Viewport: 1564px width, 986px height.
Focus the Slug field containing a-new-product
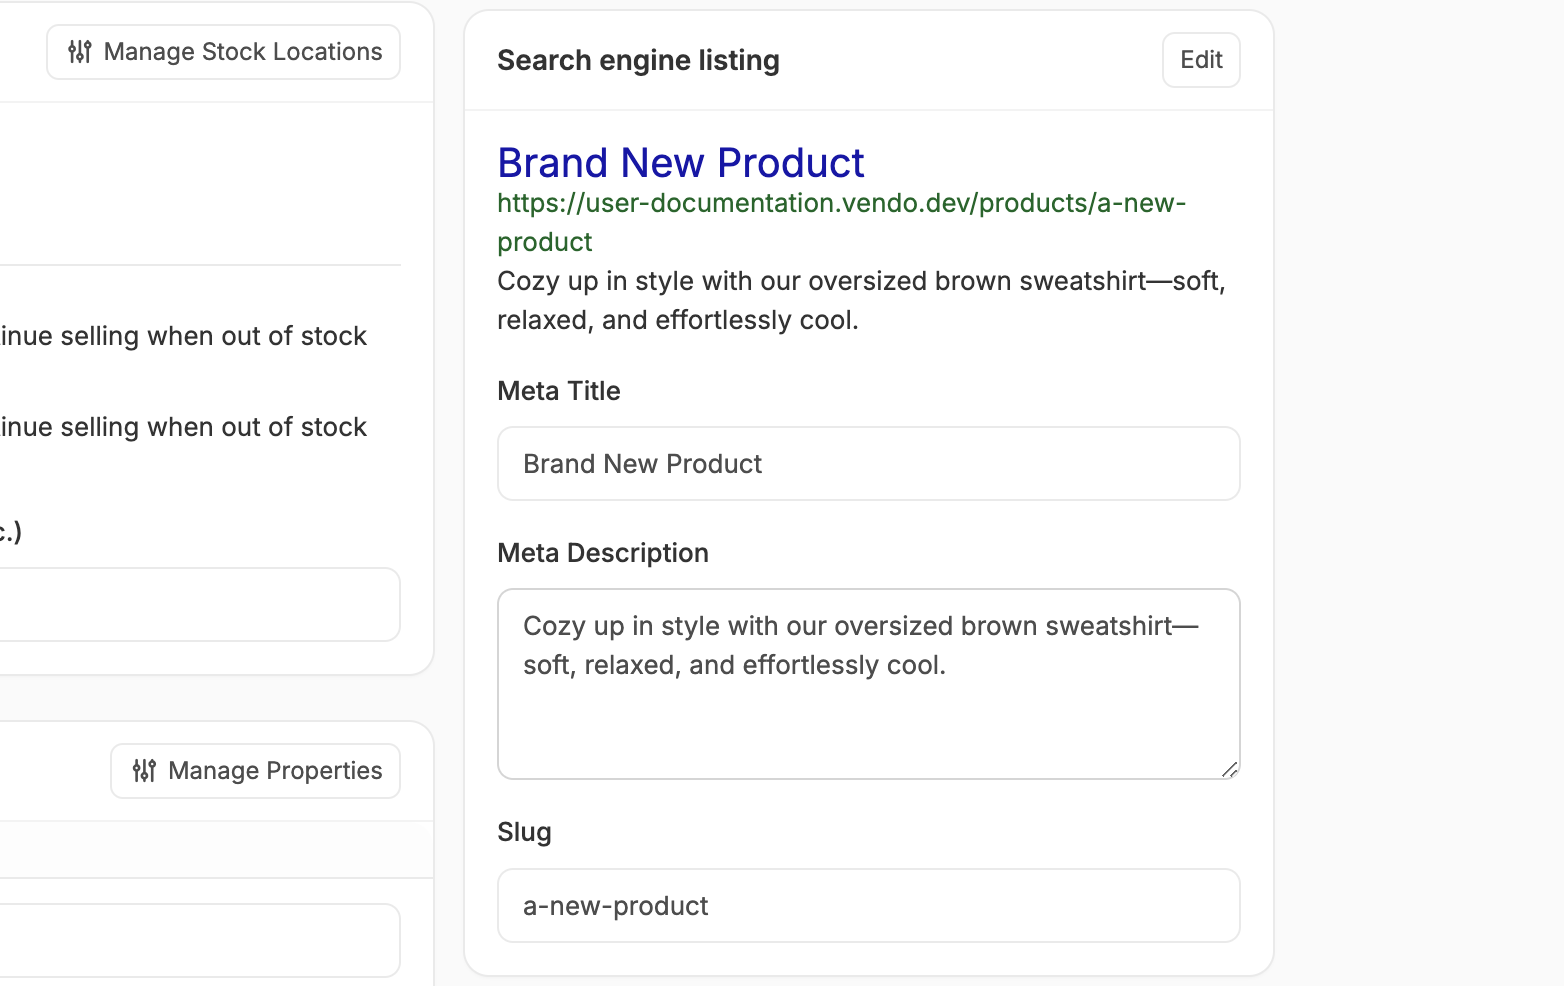point(868,906)
